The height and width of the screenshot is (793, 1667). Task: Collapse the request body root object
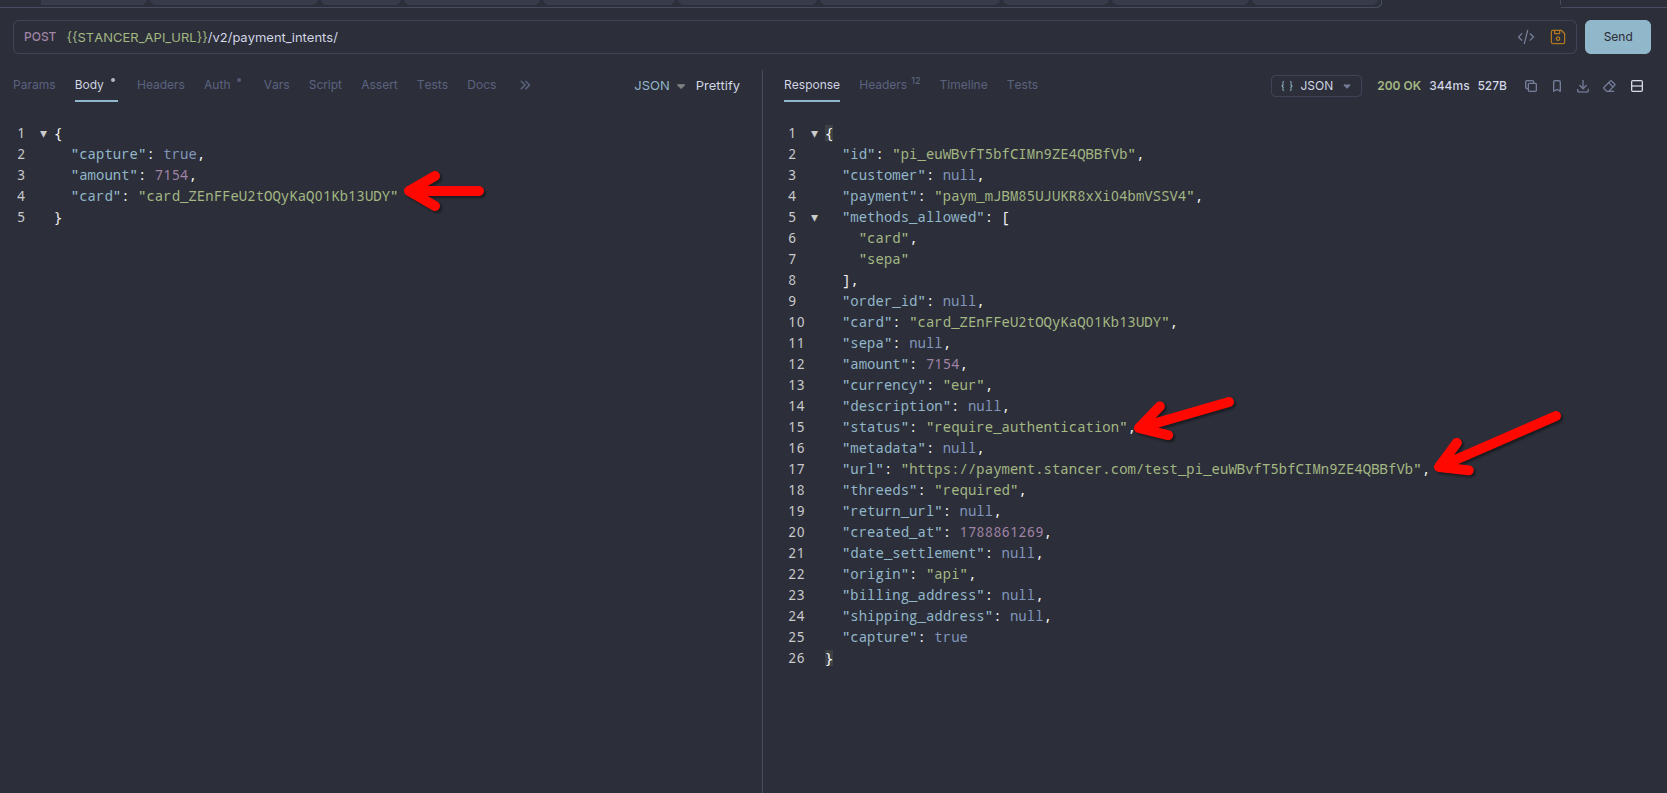coord(44,134)
